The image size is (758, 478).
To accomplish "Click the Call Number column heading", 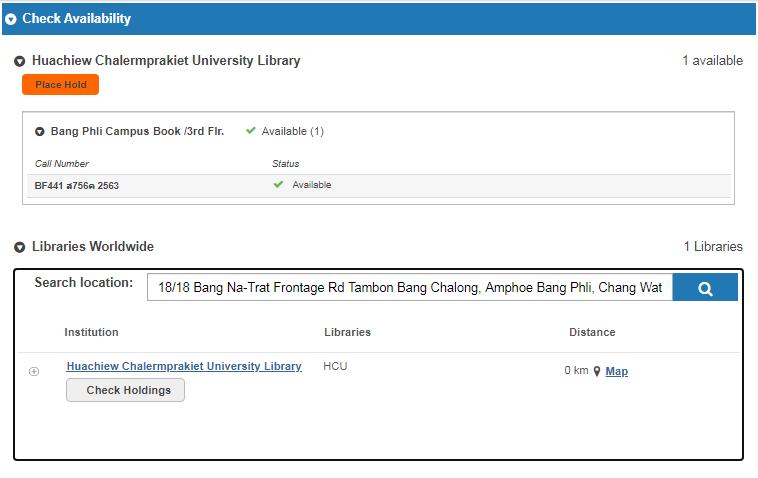I will coord(62,164).
